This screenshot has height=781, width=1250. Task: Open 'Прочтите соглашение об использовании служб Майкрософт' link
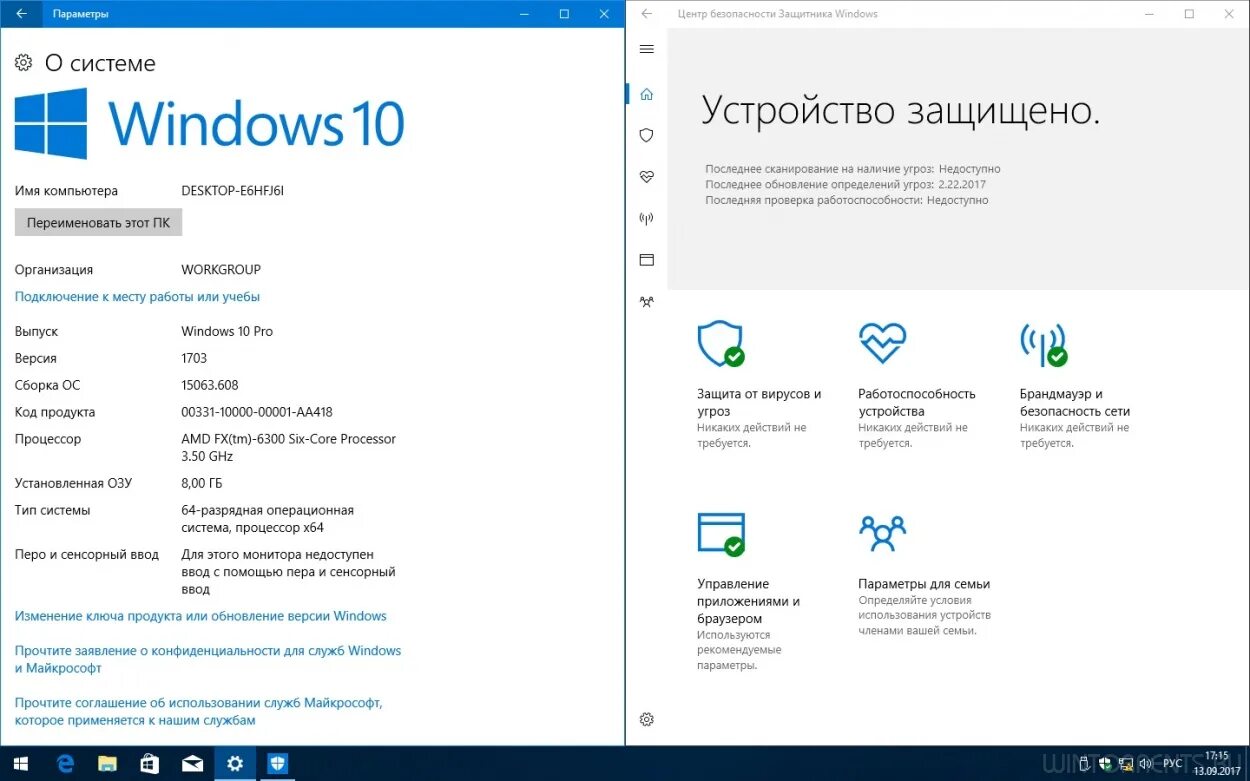click(x=198, y=711)
